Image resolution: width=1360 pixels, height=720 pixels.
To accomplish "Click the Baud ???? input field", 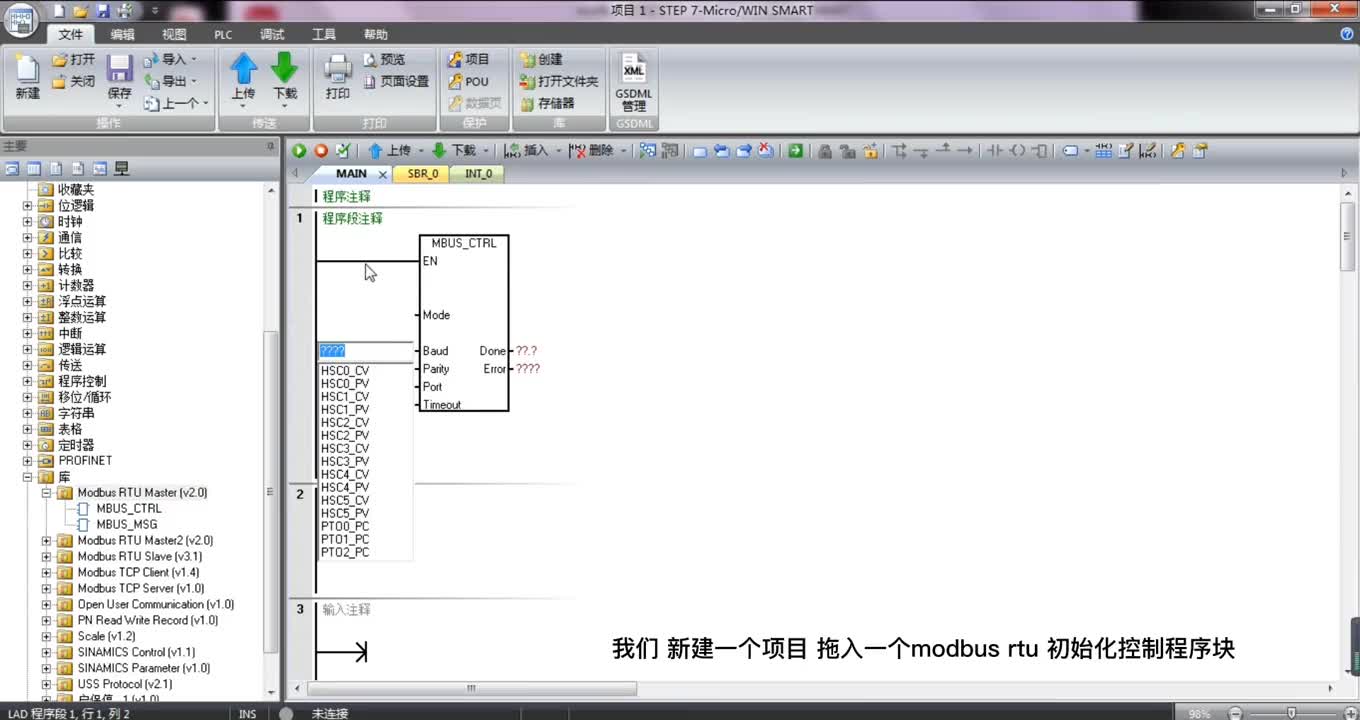I will 365,351.
